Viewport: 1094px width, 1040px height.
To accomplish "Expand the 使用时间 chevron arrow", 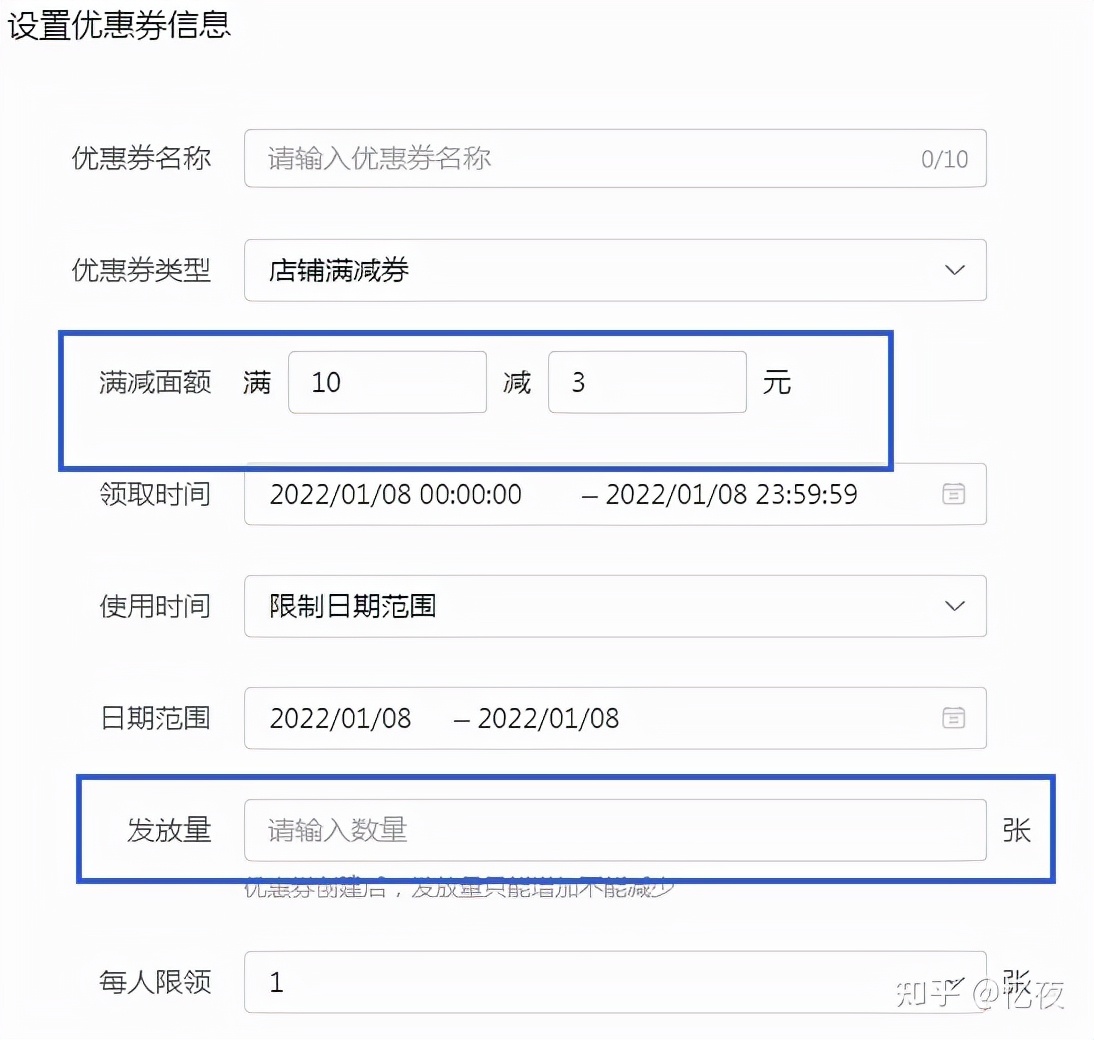I will click(954, 606).
